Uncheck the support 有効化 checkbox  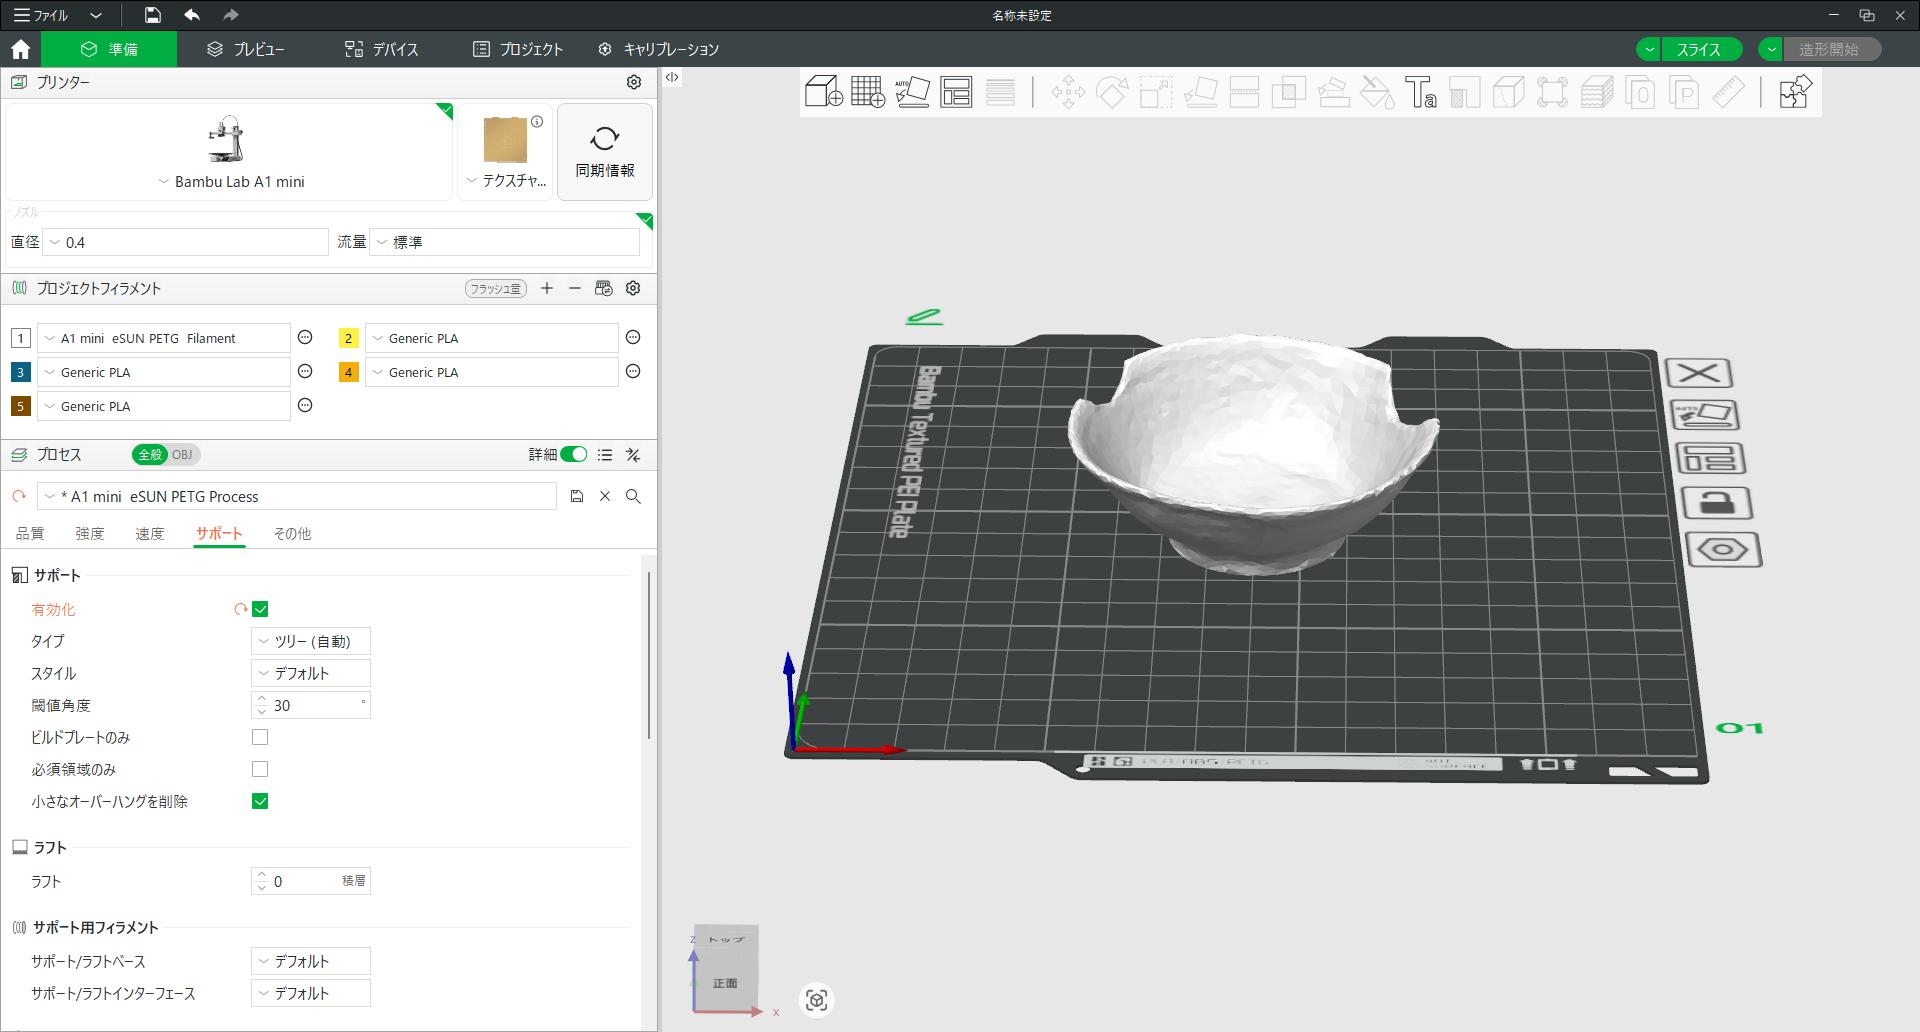click(x=260, y=609)
